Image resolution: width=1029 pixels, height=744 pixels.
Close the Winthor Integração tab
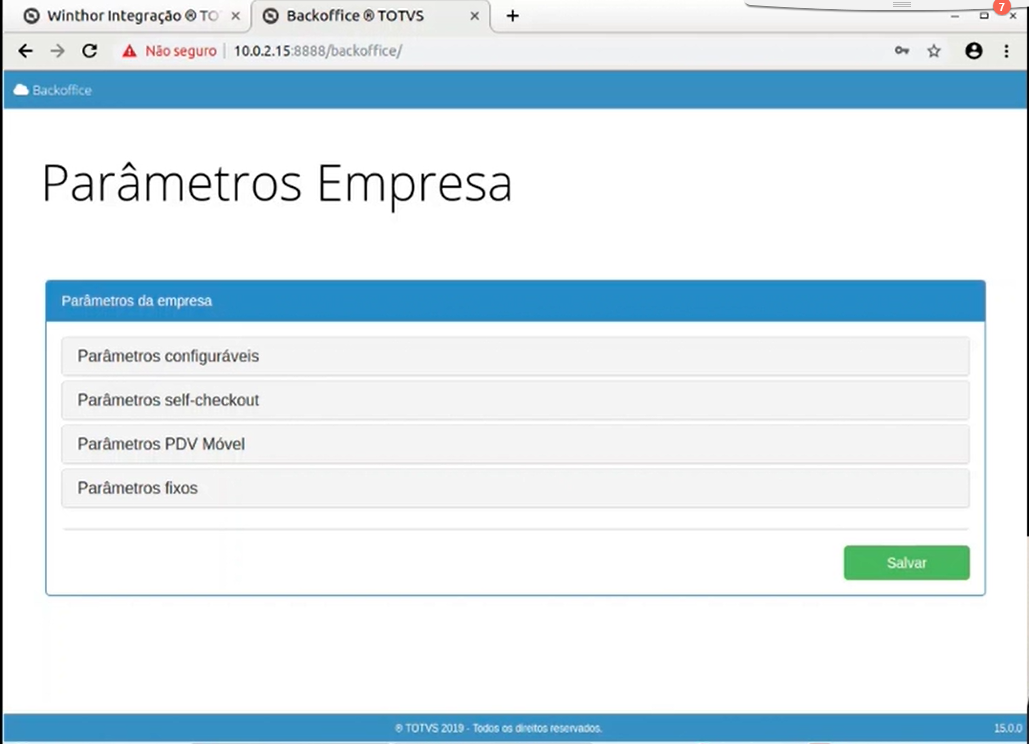(236, 16)
